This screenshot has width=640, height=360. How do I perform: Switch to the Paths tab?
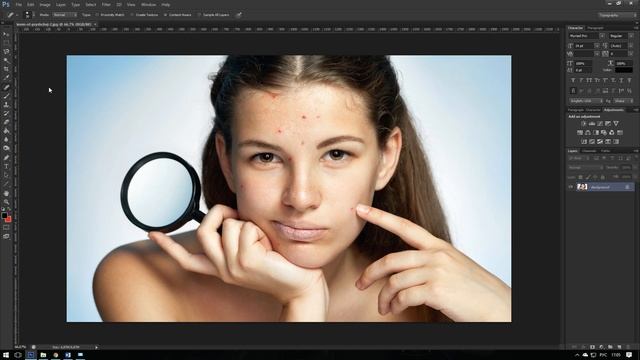[x=605, y=151]
